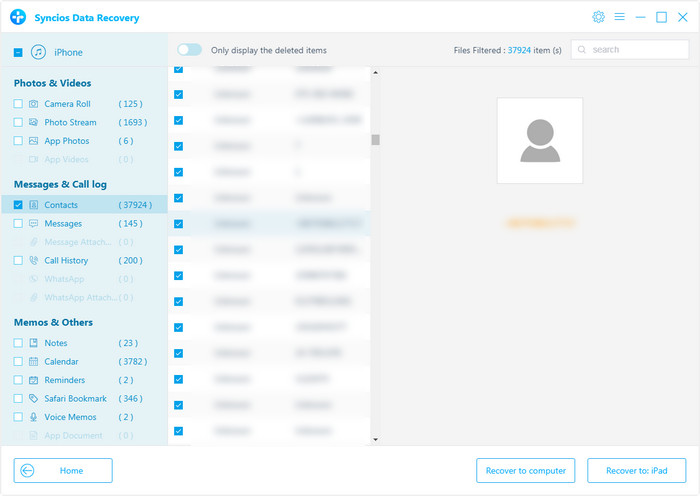
Task: Check the Notes checkbox
Action: point(18,343)
